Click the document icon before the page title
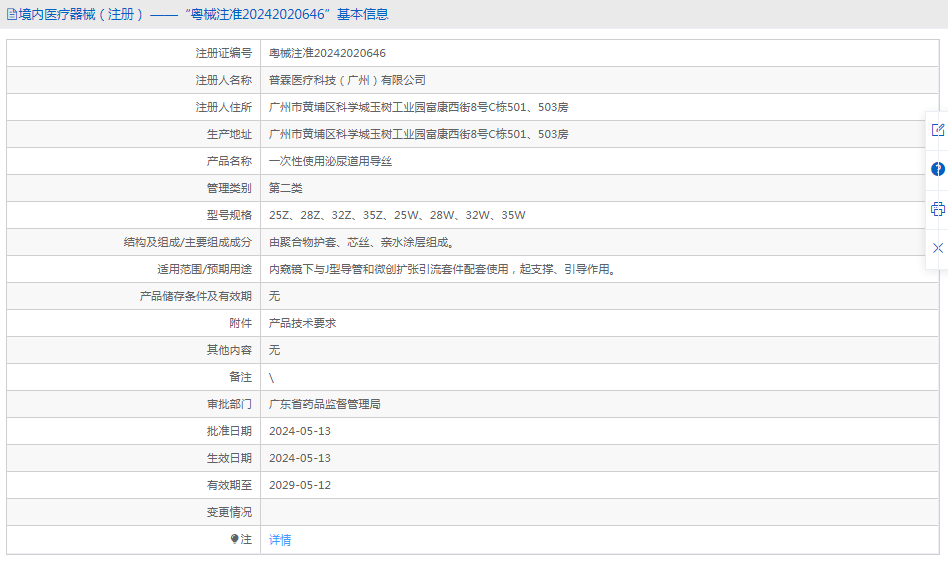This screenshot has width=948, height=565. pyautogui.click(x=11, y=15)
